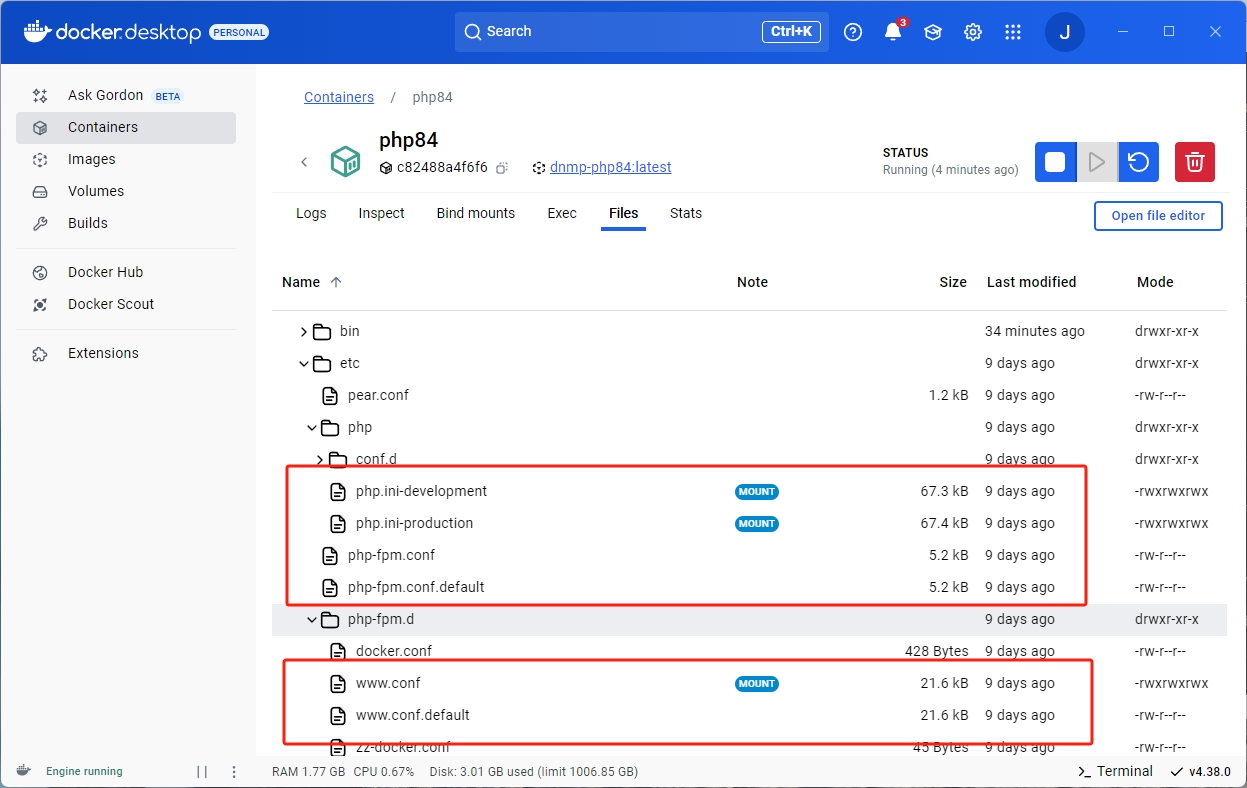Click the Docker Desktop whale logo
This screenshot has width=1247, height=788.
(36, 31)
